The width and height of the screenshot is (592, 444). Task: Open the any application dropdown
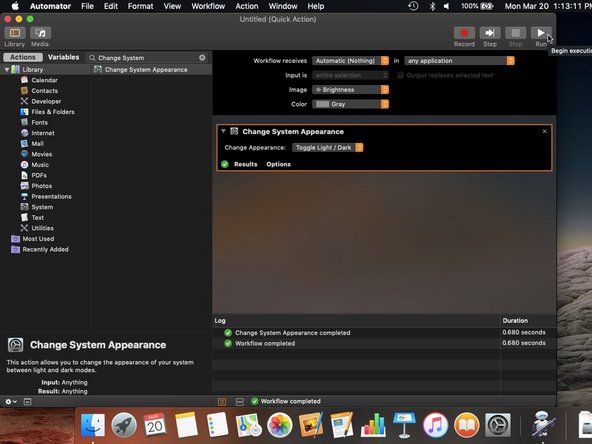tap(459, 60)
